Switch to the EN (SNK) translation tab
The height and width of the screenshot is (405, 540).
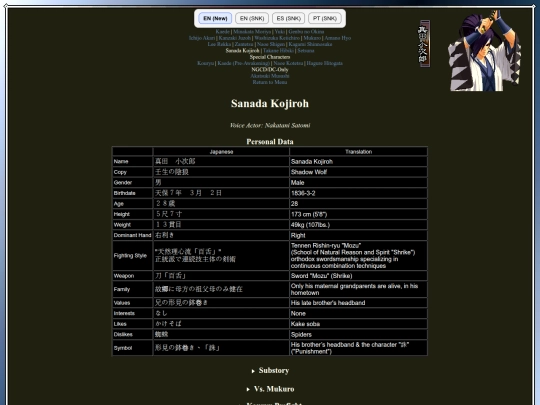click(252, 18)
